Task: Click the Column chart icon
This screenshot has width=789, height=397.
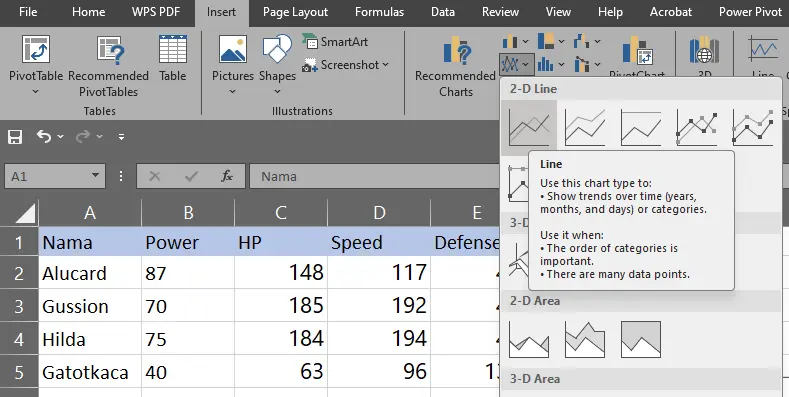Action: pyautogui.click(x=510, y=41)
